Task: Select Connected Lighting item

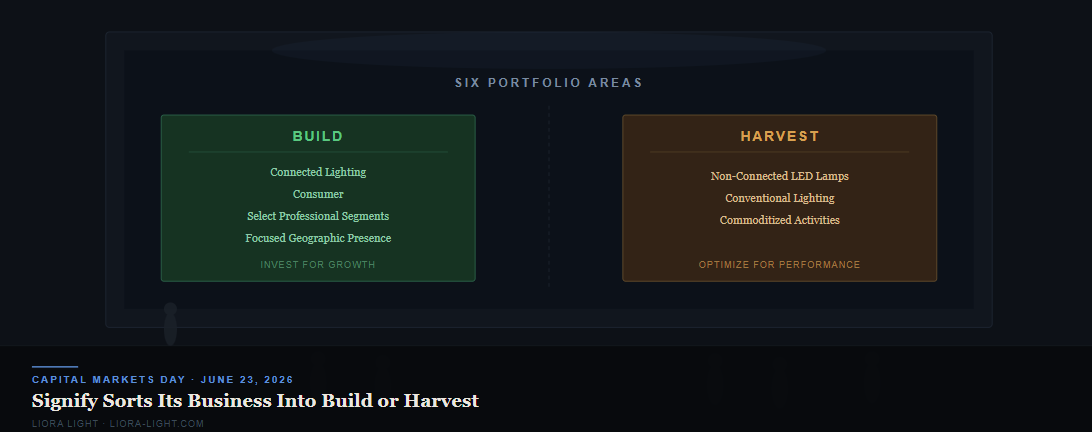Action: [318, 172]
